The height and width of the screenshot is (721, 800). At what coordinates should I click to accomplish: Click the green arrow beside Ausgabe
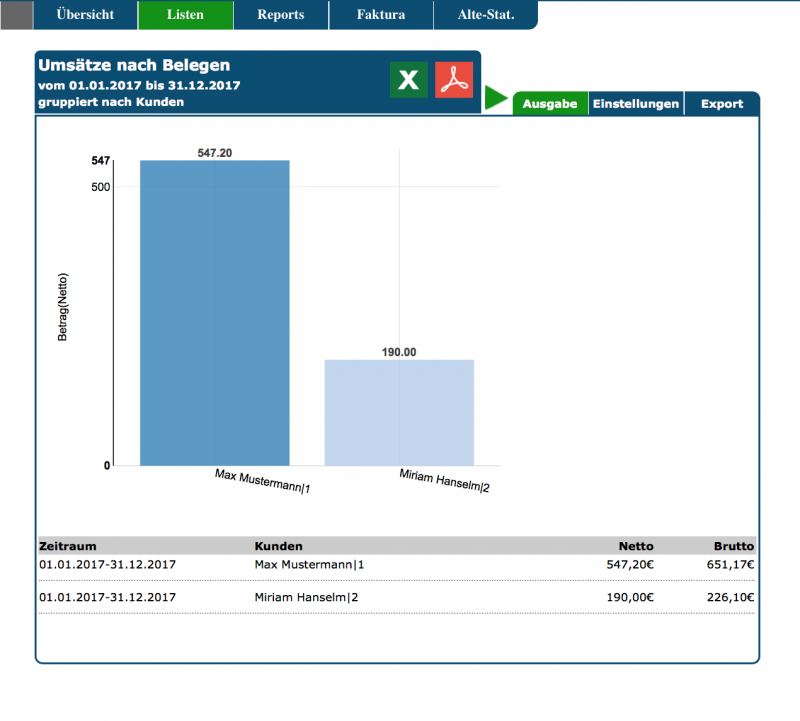tap(496, 98)
